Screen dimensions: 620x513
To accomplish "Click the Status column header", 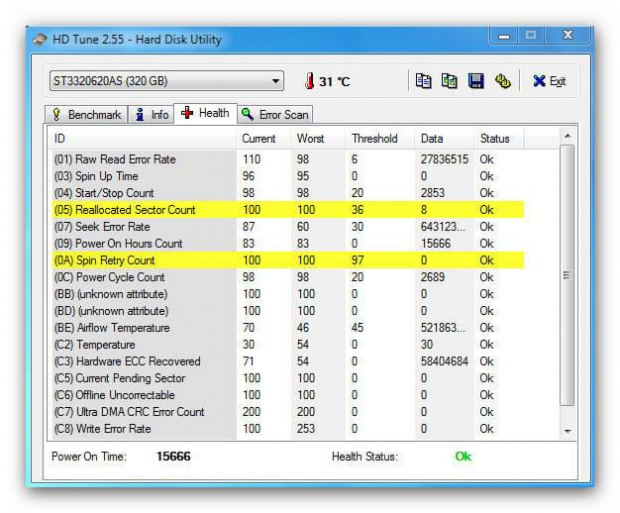I will tap(499, 138).
